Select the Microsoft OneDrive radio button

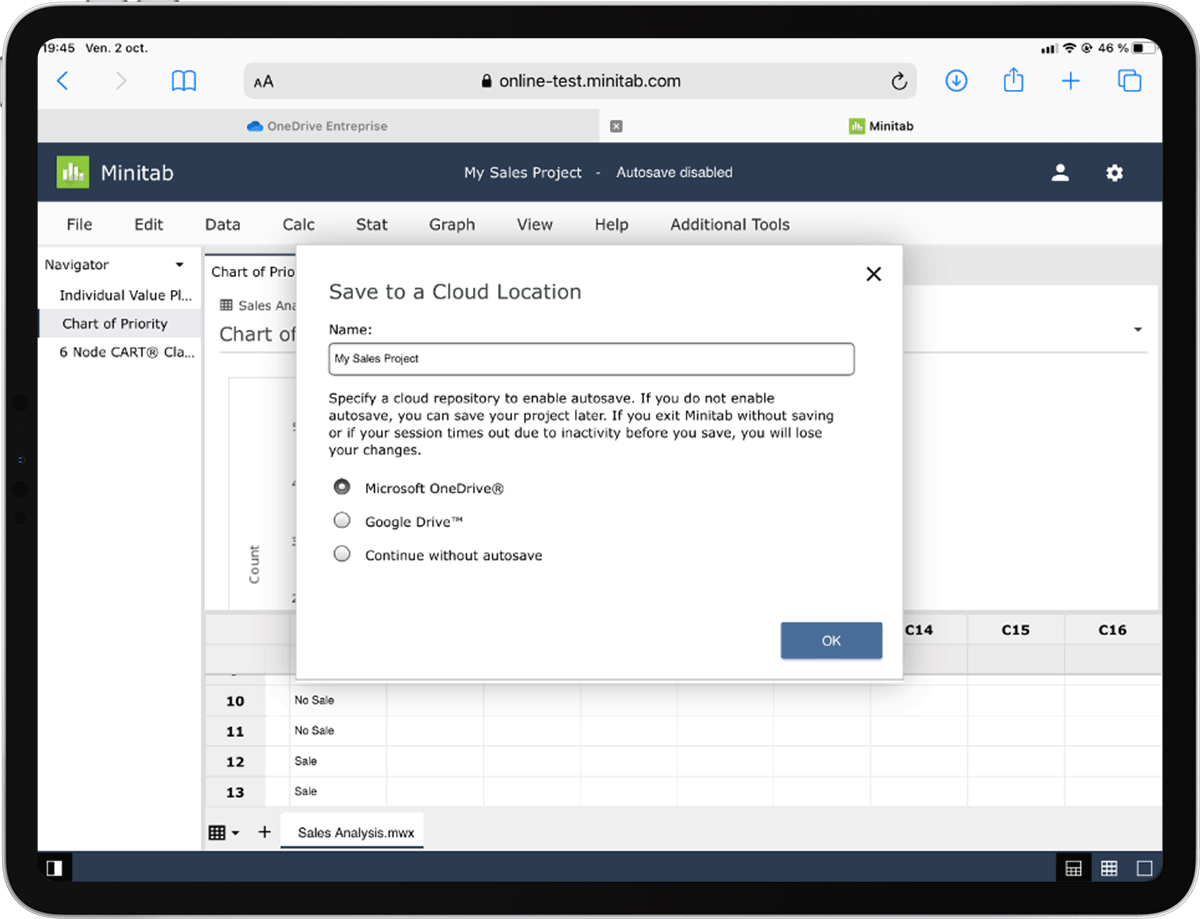341,487
